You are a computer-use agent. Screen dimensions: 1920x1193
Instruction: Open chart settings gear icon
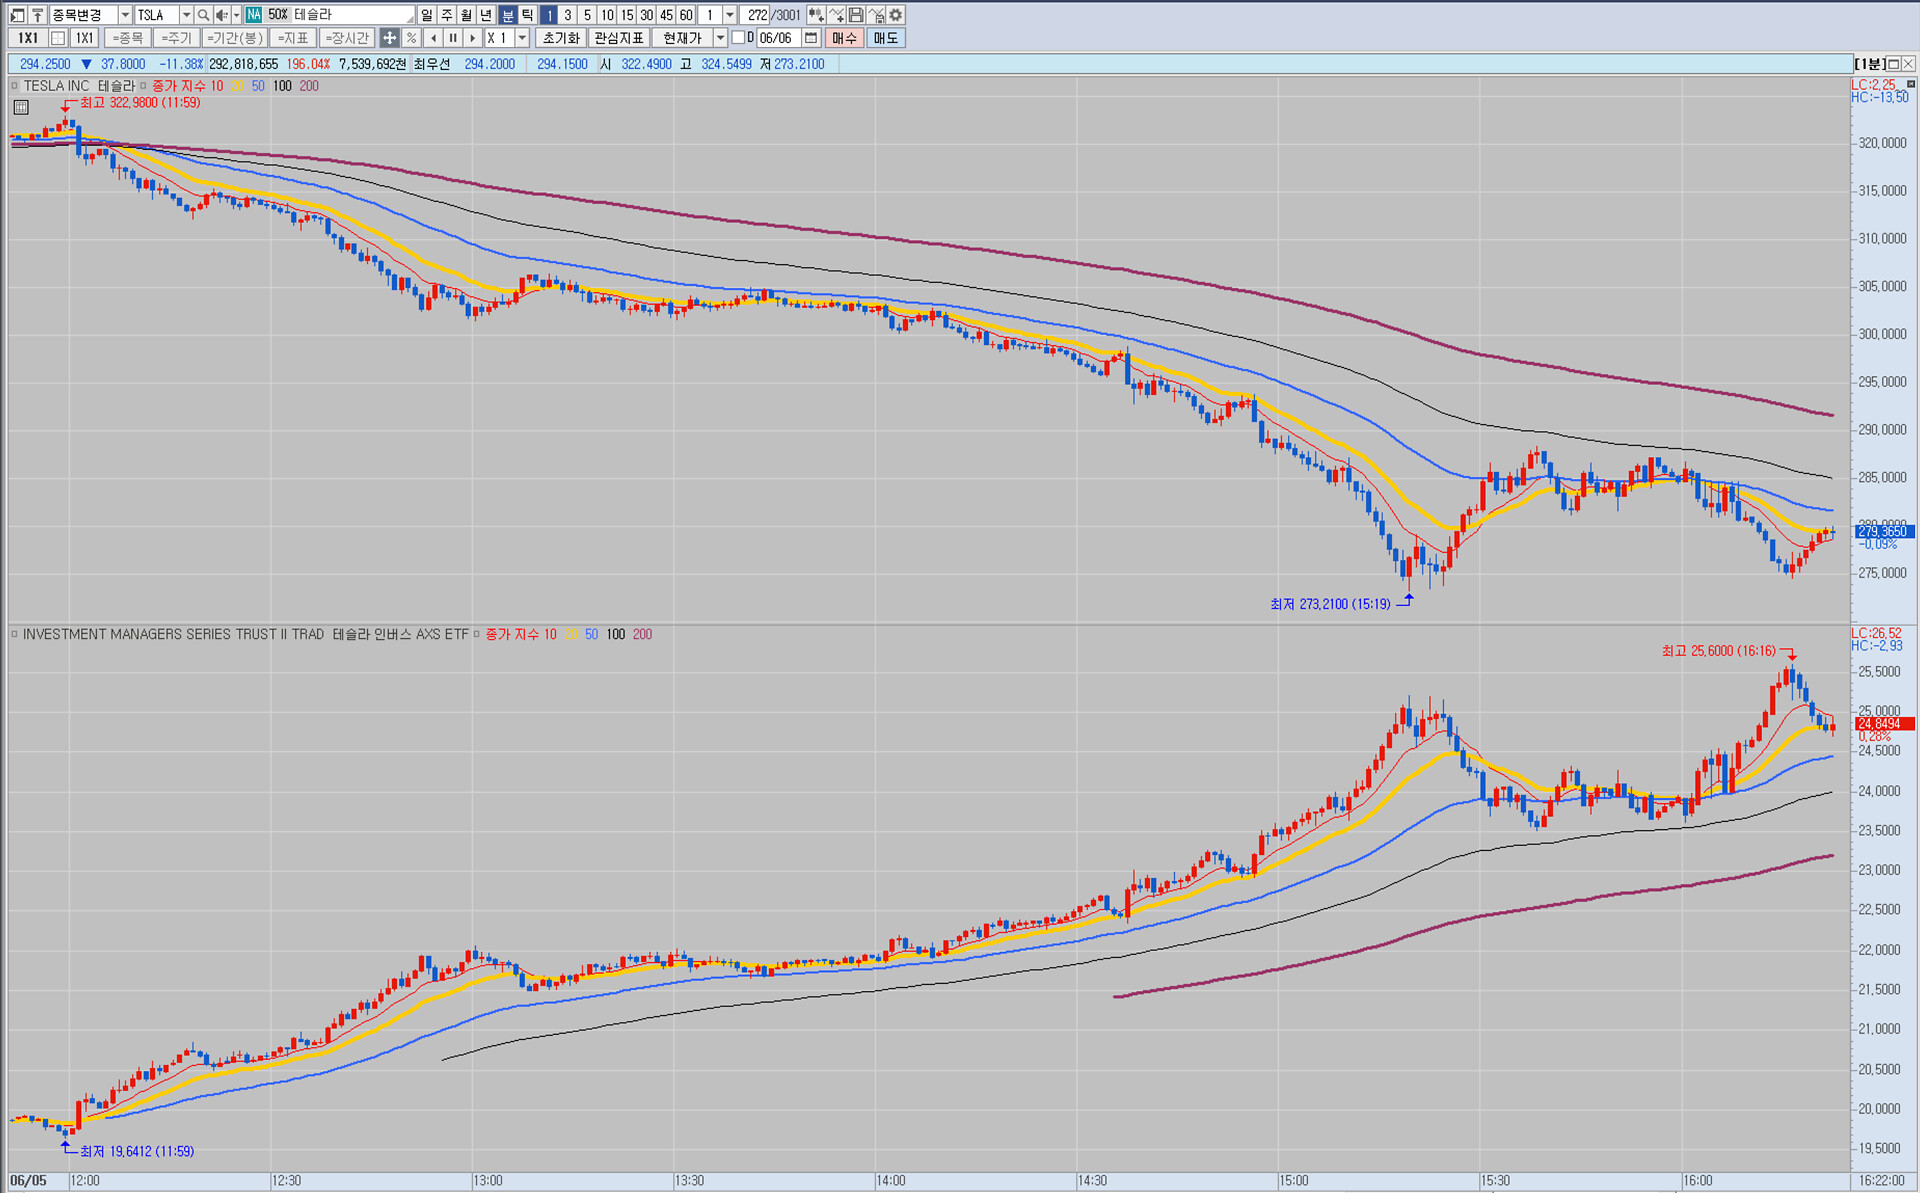click(x=896, y=15)
